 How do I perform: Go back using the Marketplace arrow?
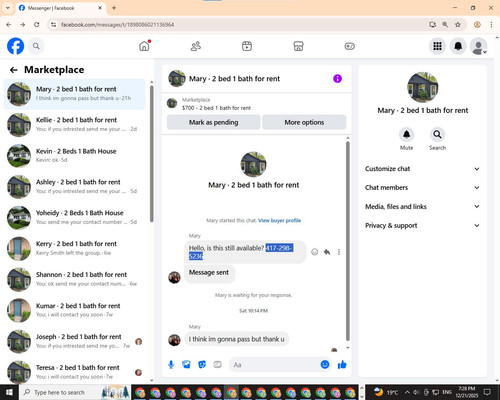tap(14, 70)
